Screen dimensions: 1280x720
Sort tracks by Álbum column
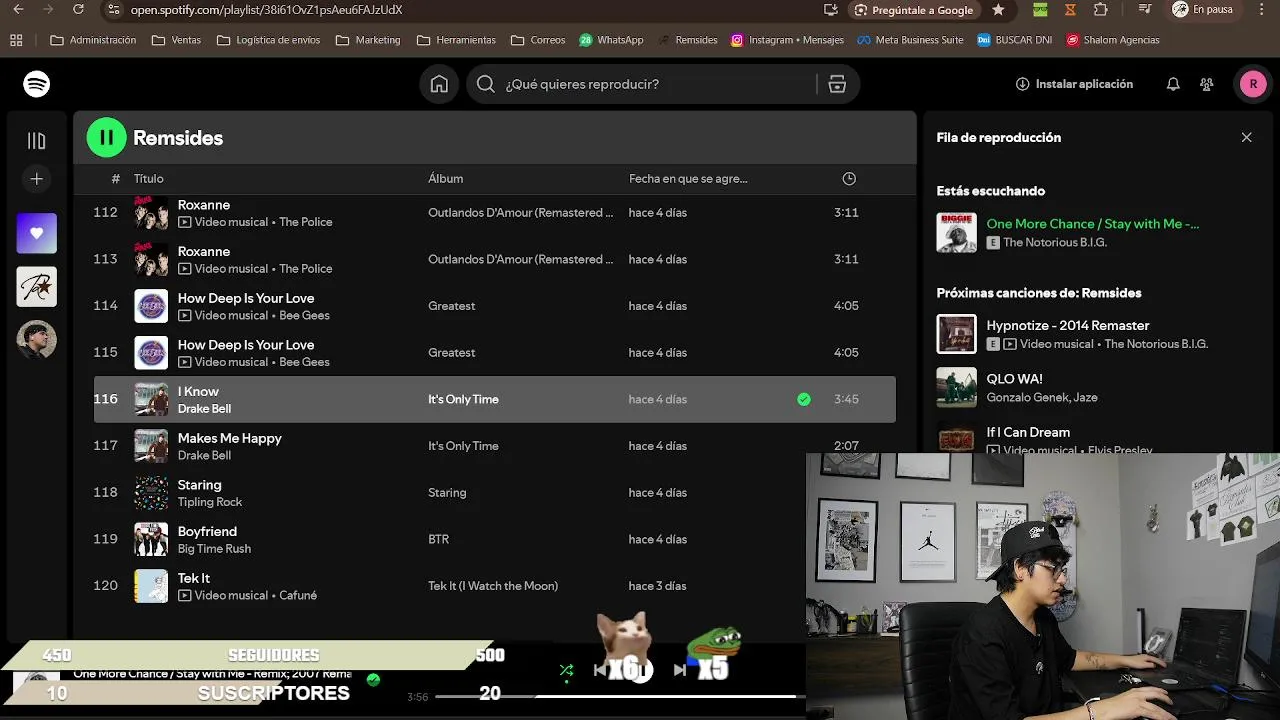445,179
